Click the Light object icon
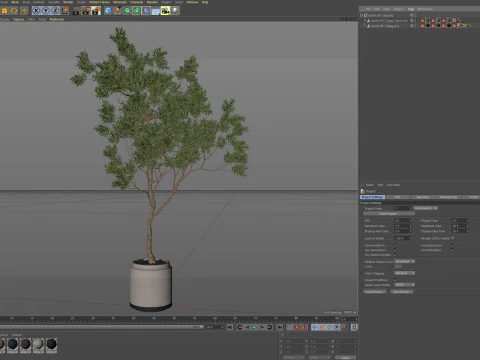The height and width of the screenshot is (360, 480). click(175, 11)
